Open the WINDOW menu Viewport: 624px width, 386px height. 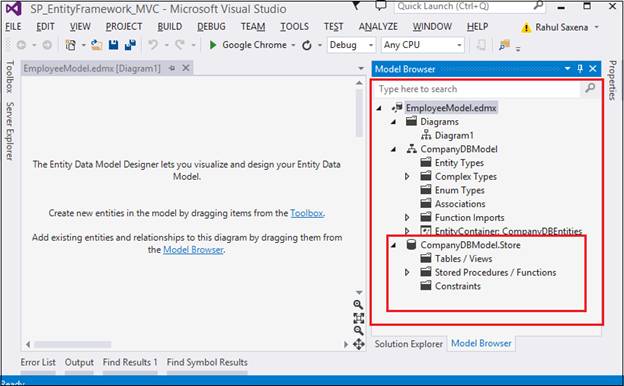(x=432, y=27)
